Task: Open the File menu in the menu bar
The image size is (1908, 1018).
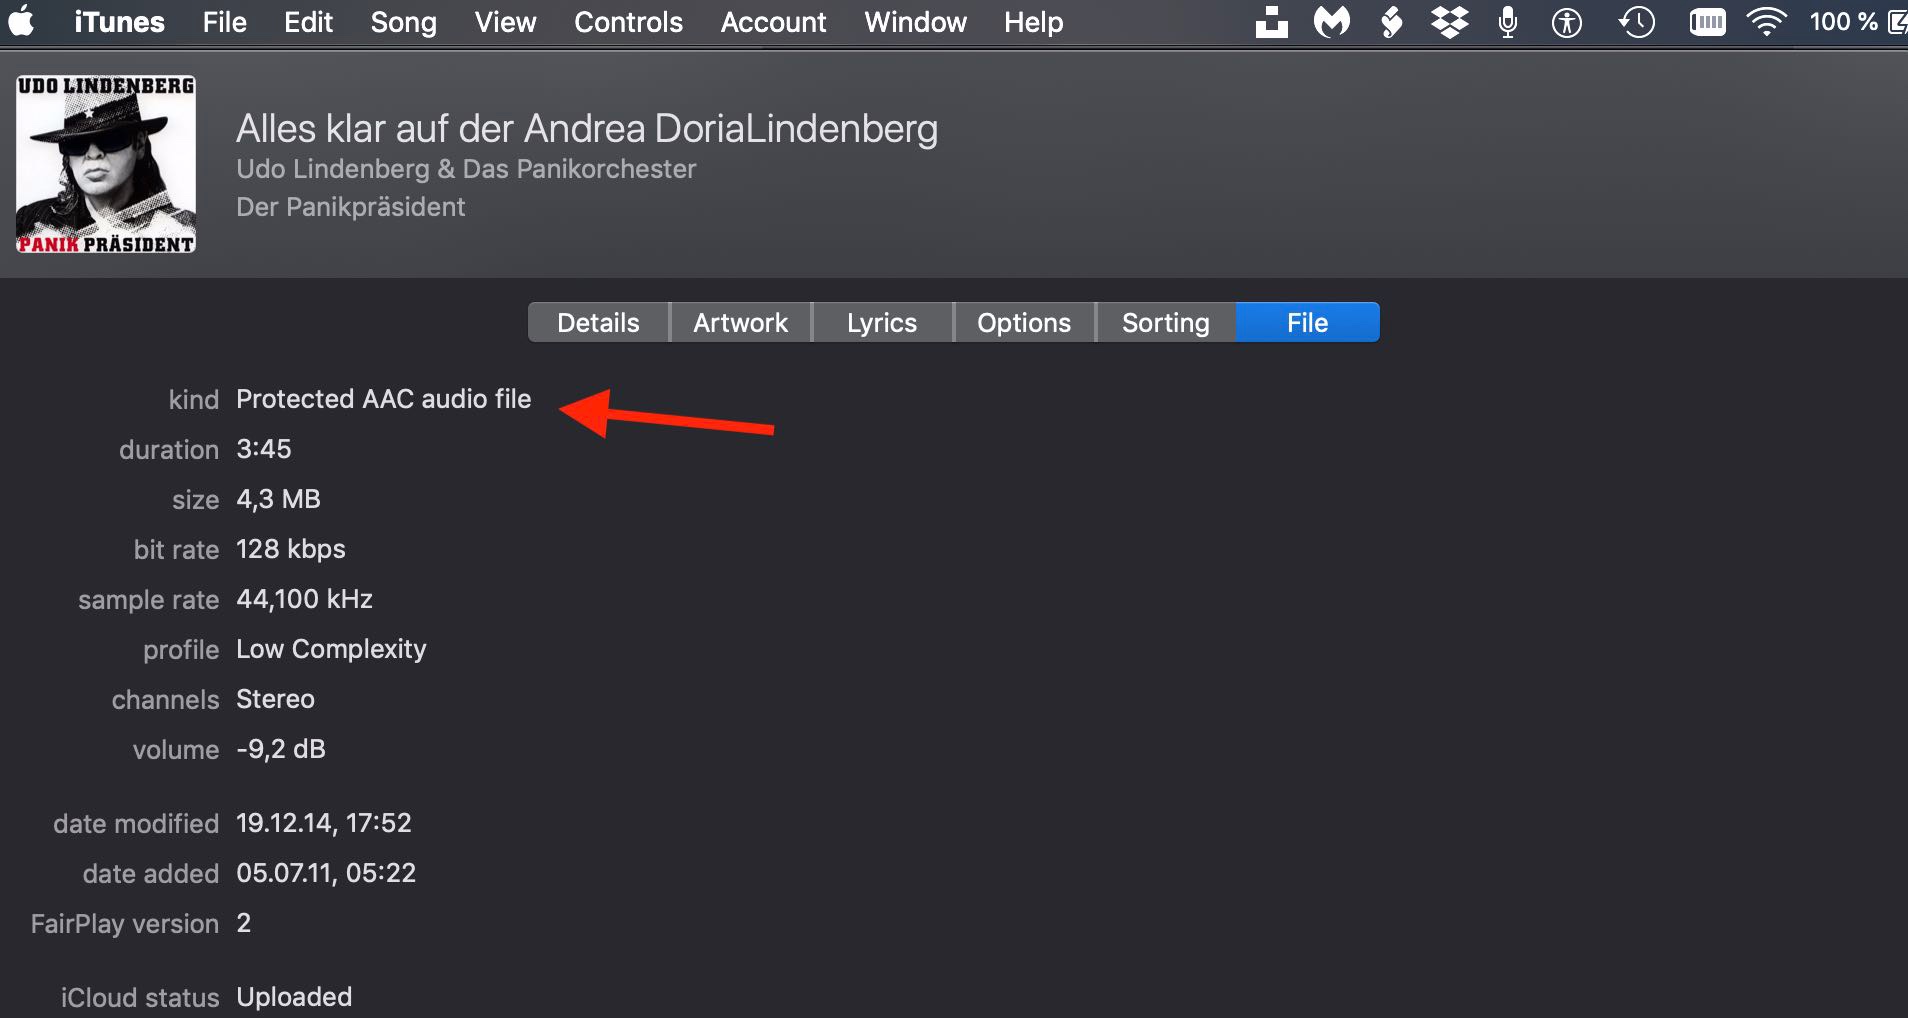Action: [224, 22]
